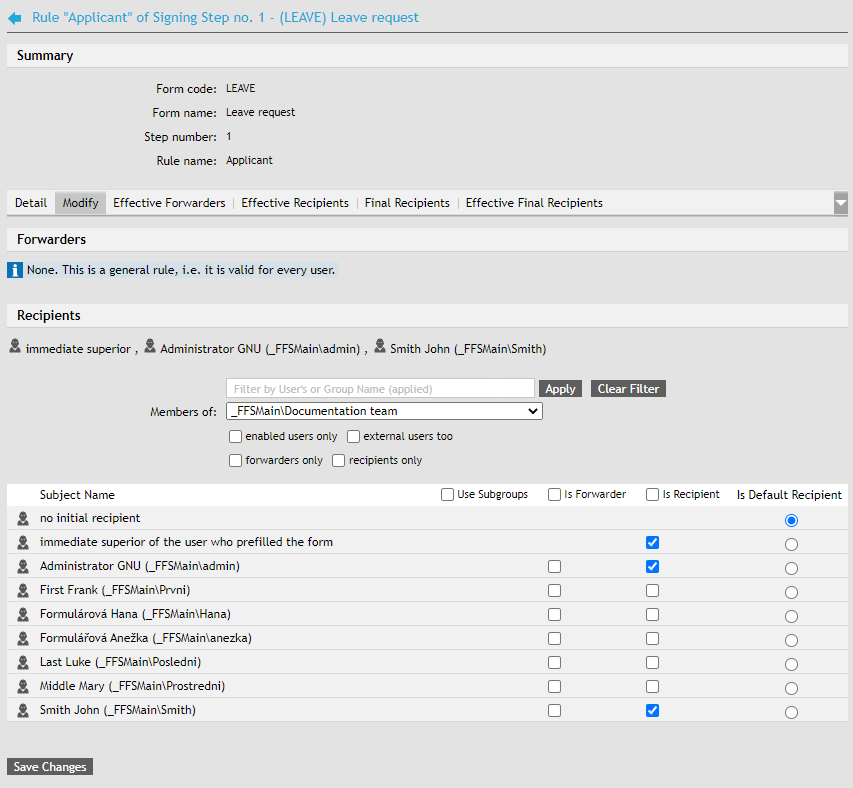Open the 'Members of' group dropdown
Screen dimensions: 853x788
point(384,411)
